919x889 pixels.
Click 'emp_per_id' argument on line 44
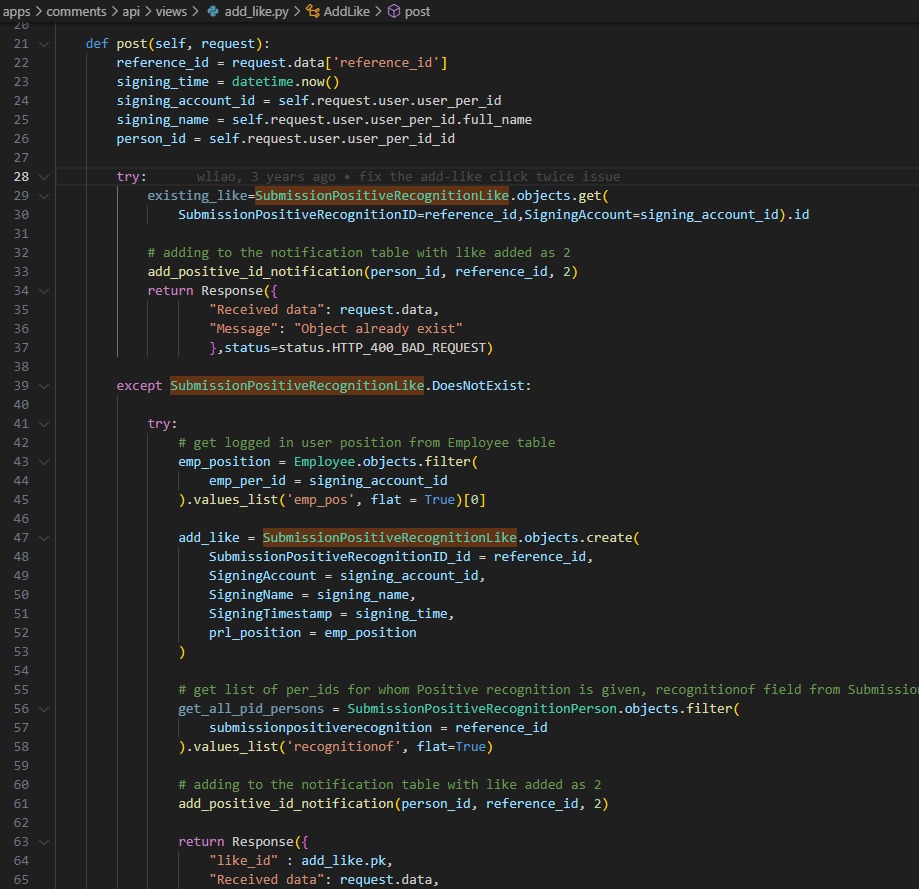coord(247,481)
